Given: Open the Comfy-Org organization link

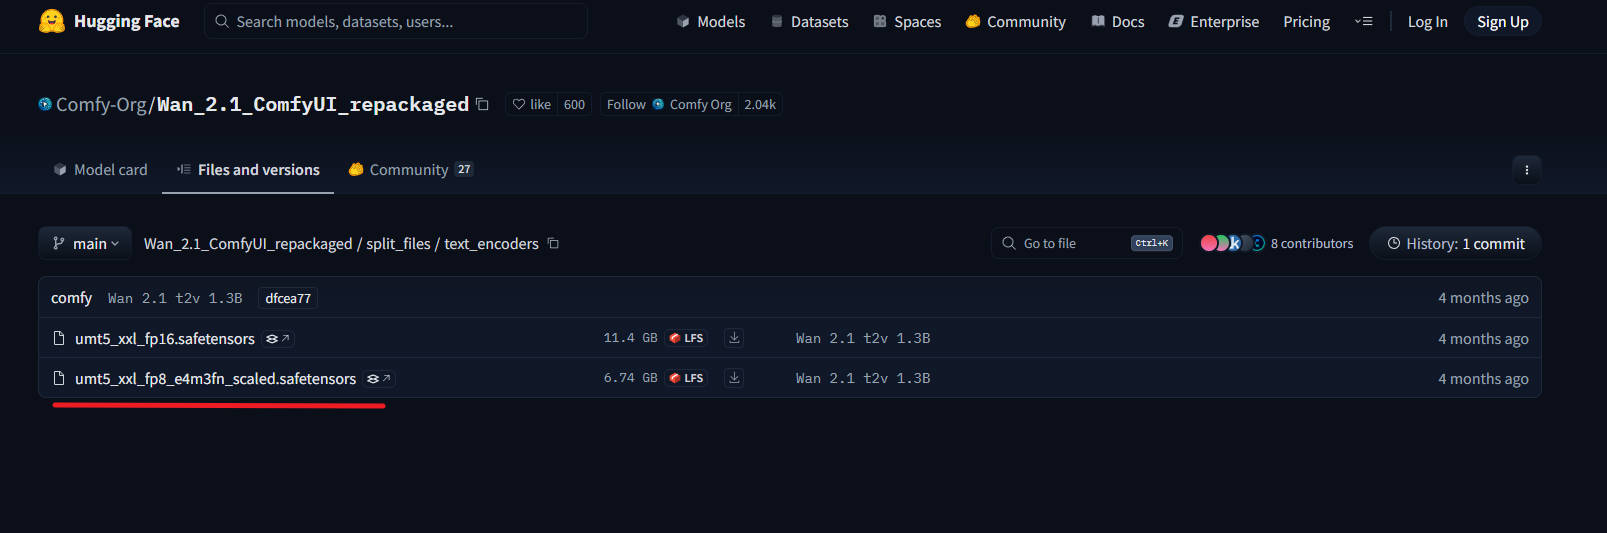Looking at the screenshot, I should tap(101, 104).
